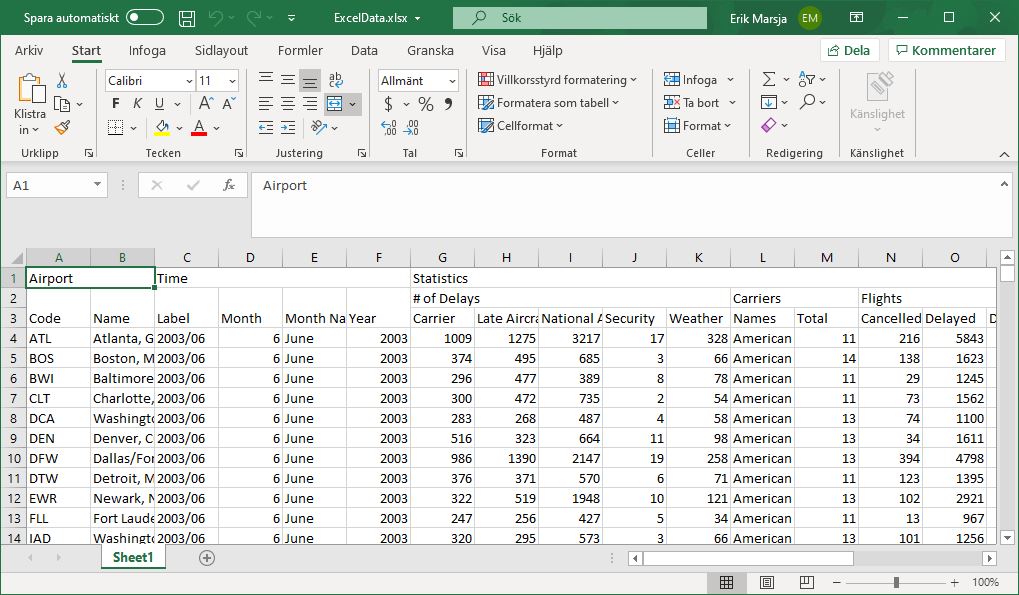Click the increase indent icon

point(288,127)
